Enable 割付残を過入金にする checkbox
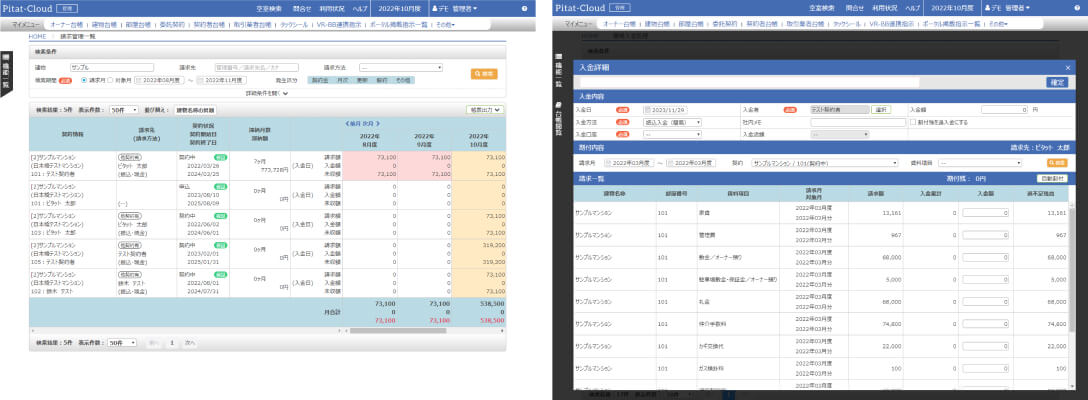 (913, 121)
